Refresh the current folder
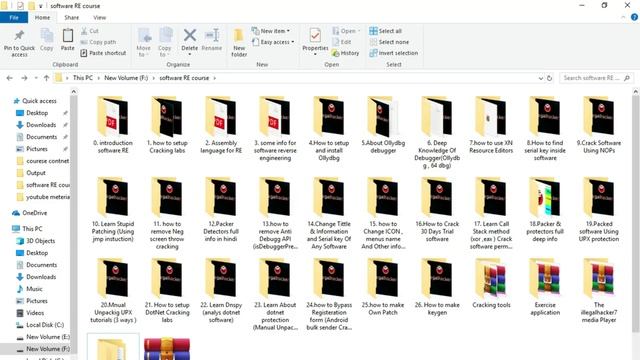 (x=549, y=78)
